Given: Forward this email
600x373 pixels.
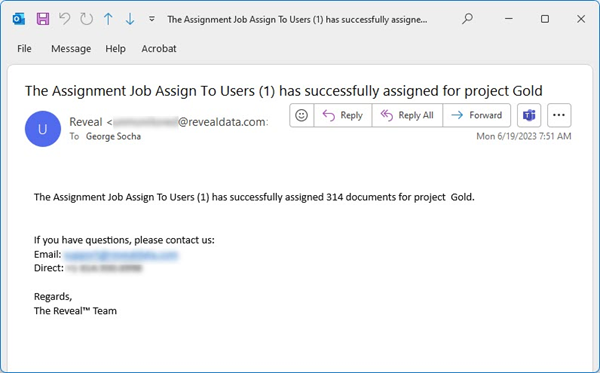Looking at the screenshot, I should click(x=476, y=115).
